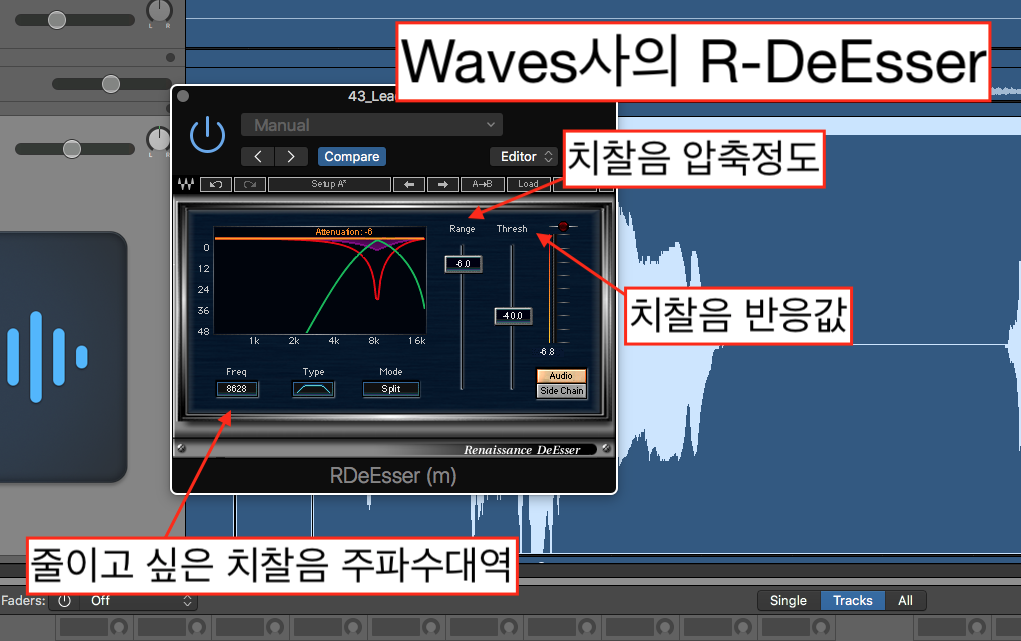Click the Waves toolbar redo icon
This screenshot has height=641, width=1021.
(249, 184)
